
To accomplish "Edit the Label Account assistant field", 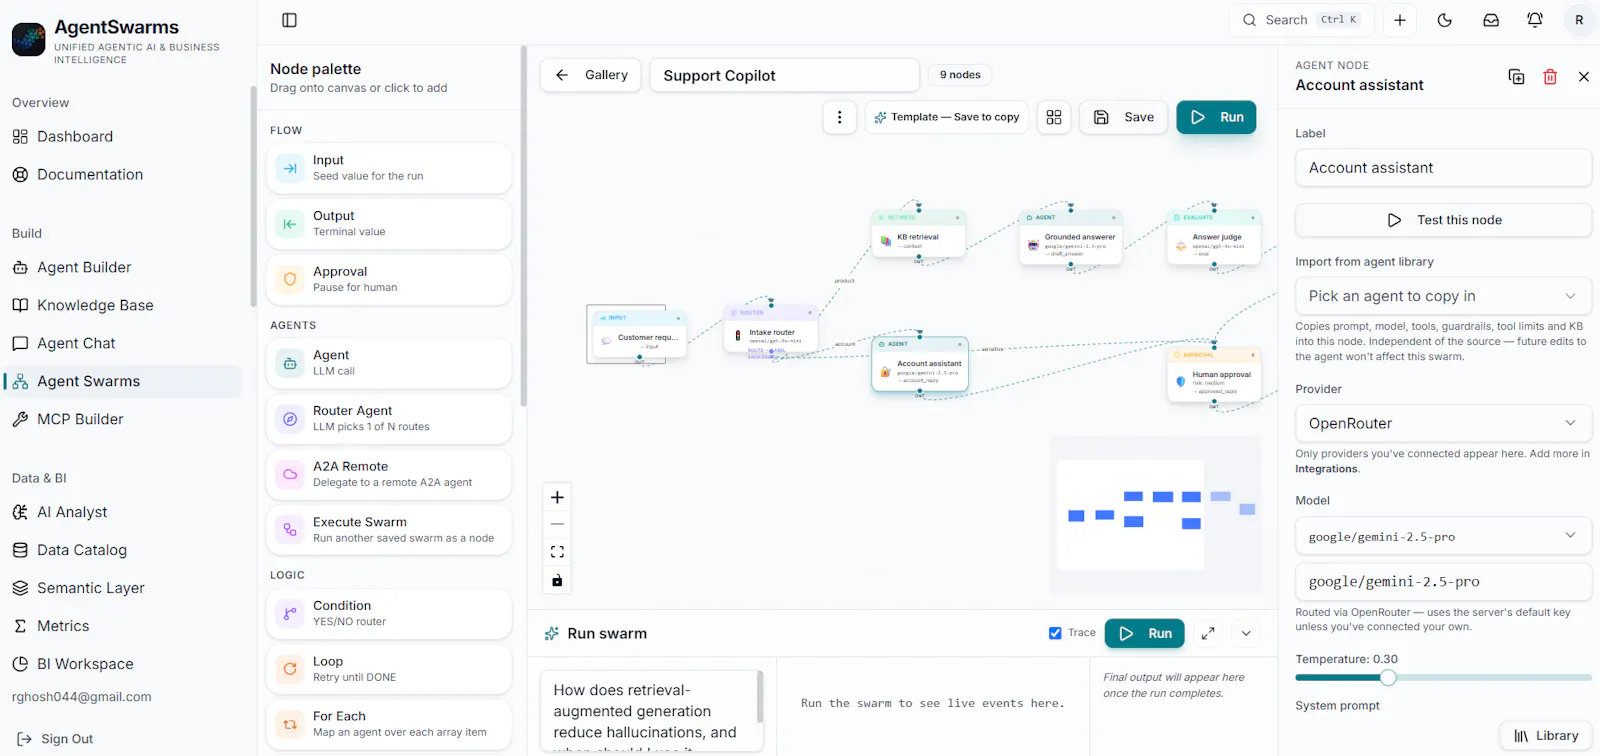I will (x=1443, y=168).
